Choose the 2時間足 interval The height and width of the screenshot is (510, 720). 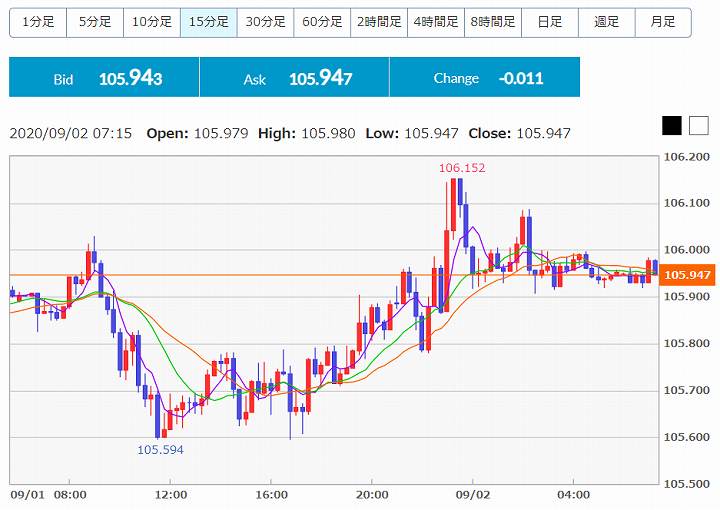[x=379, y=22]
